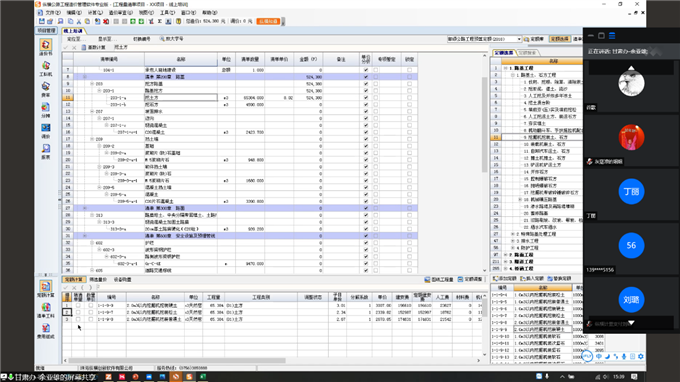
Task: Tick the first checkbox of quota row 1
Action: [78, 305]
